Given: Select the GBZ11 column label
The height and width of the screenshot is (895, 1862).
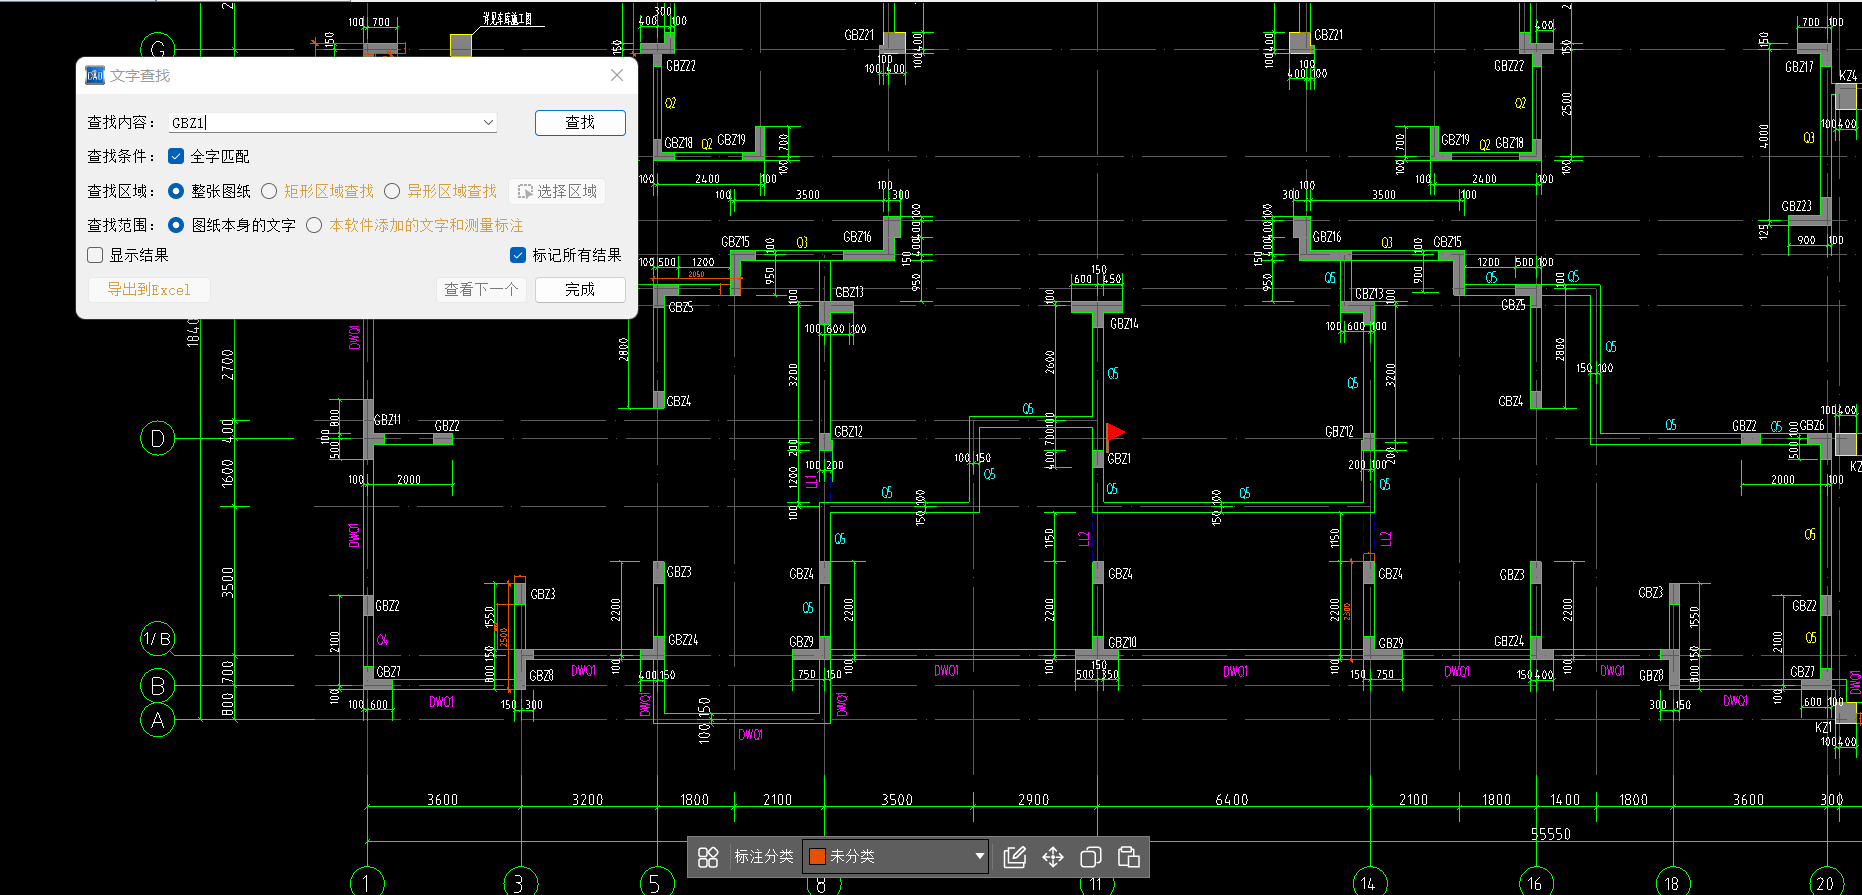Looking at the screenshot, I should point(388,420).
